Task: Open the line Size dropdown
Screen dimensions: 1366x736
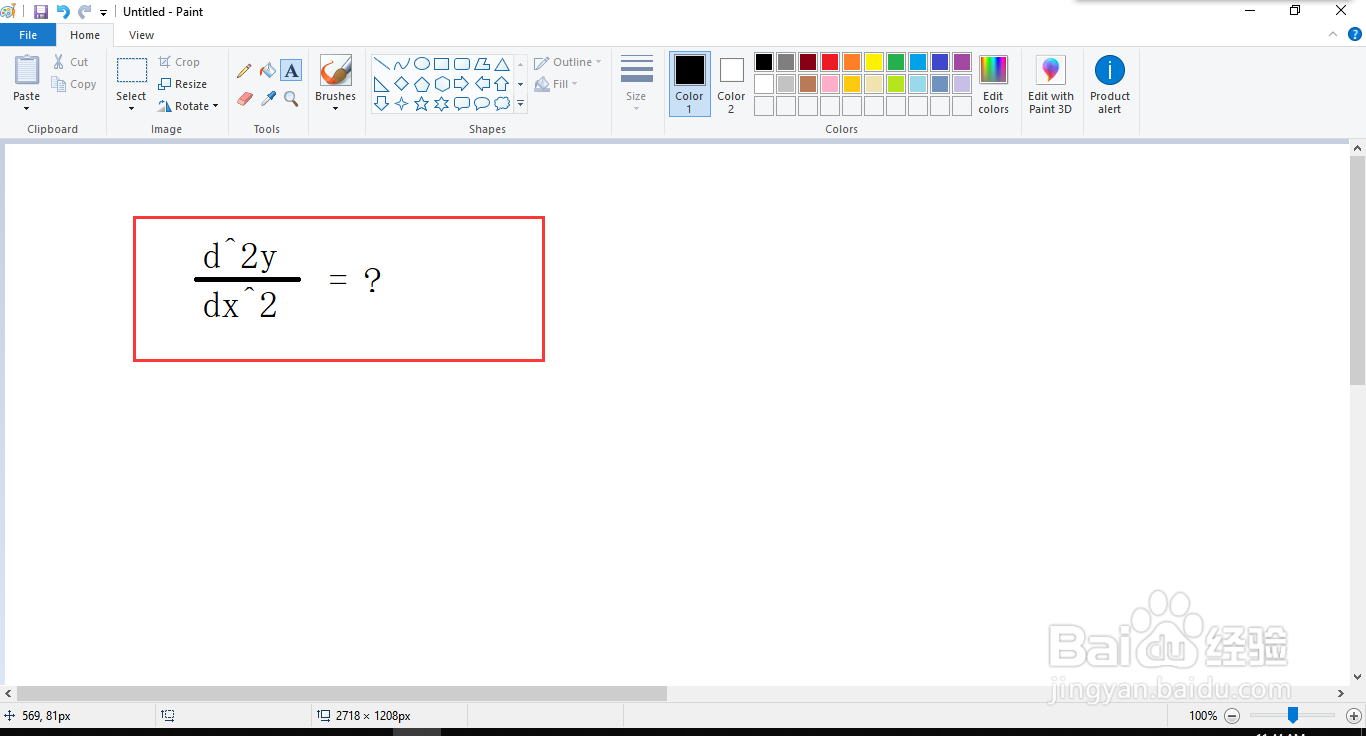Action: point(636,84)
